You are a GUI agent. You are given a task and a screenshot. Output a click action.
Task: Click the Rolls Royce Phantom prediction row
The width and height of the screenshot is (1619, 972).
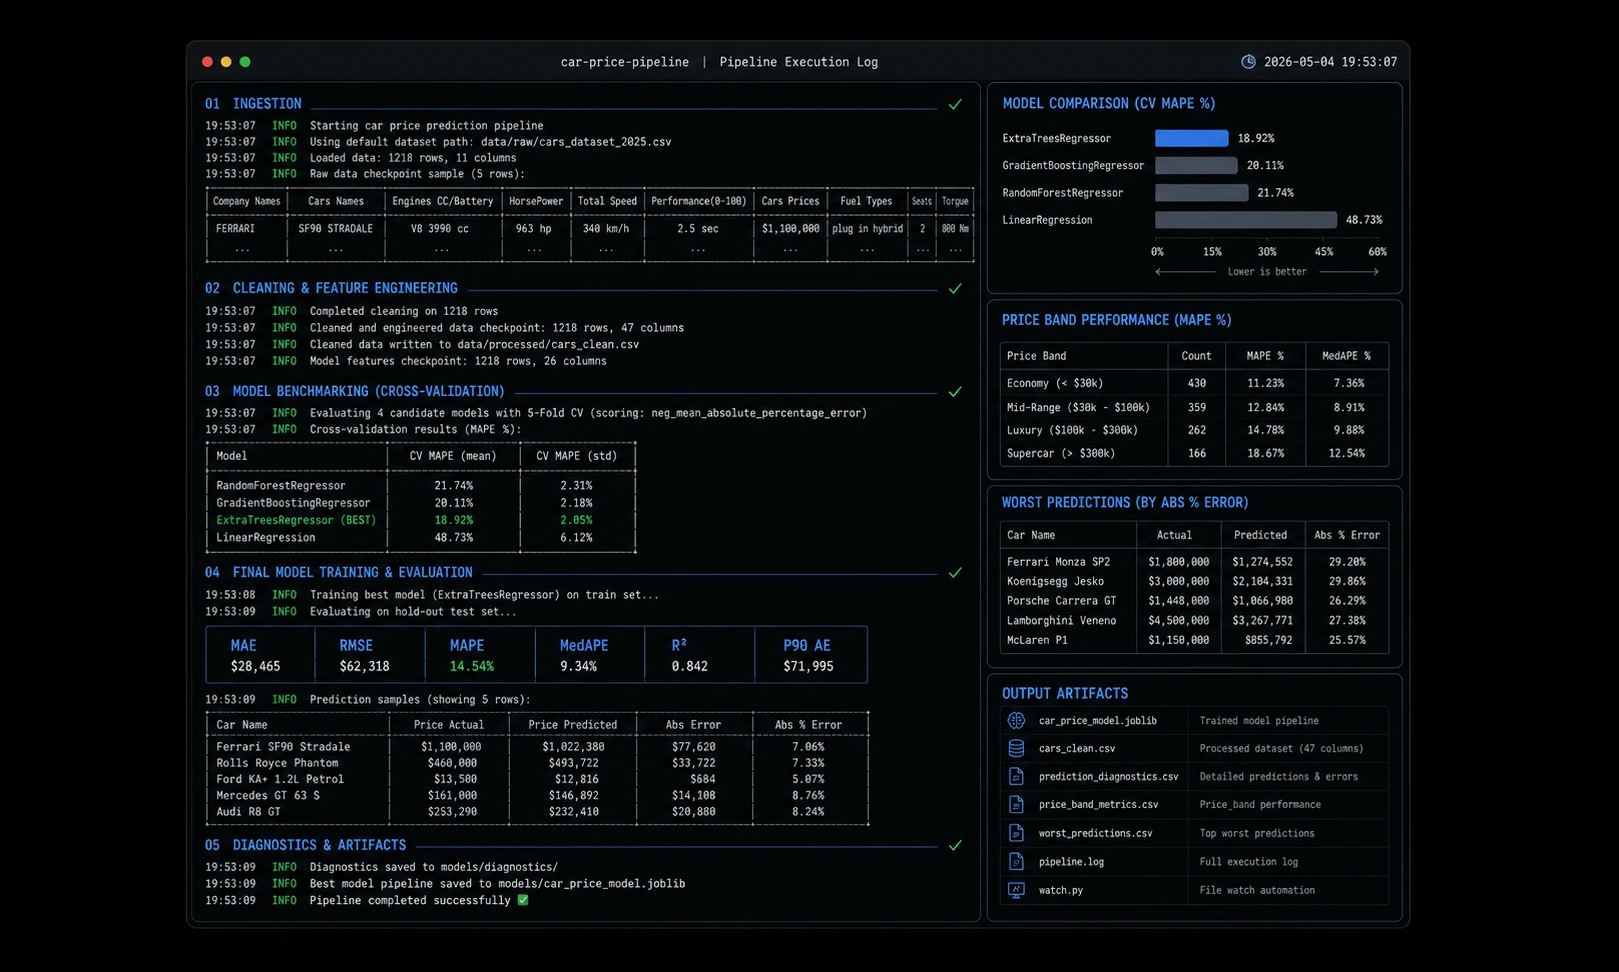[x=538, y=763]
